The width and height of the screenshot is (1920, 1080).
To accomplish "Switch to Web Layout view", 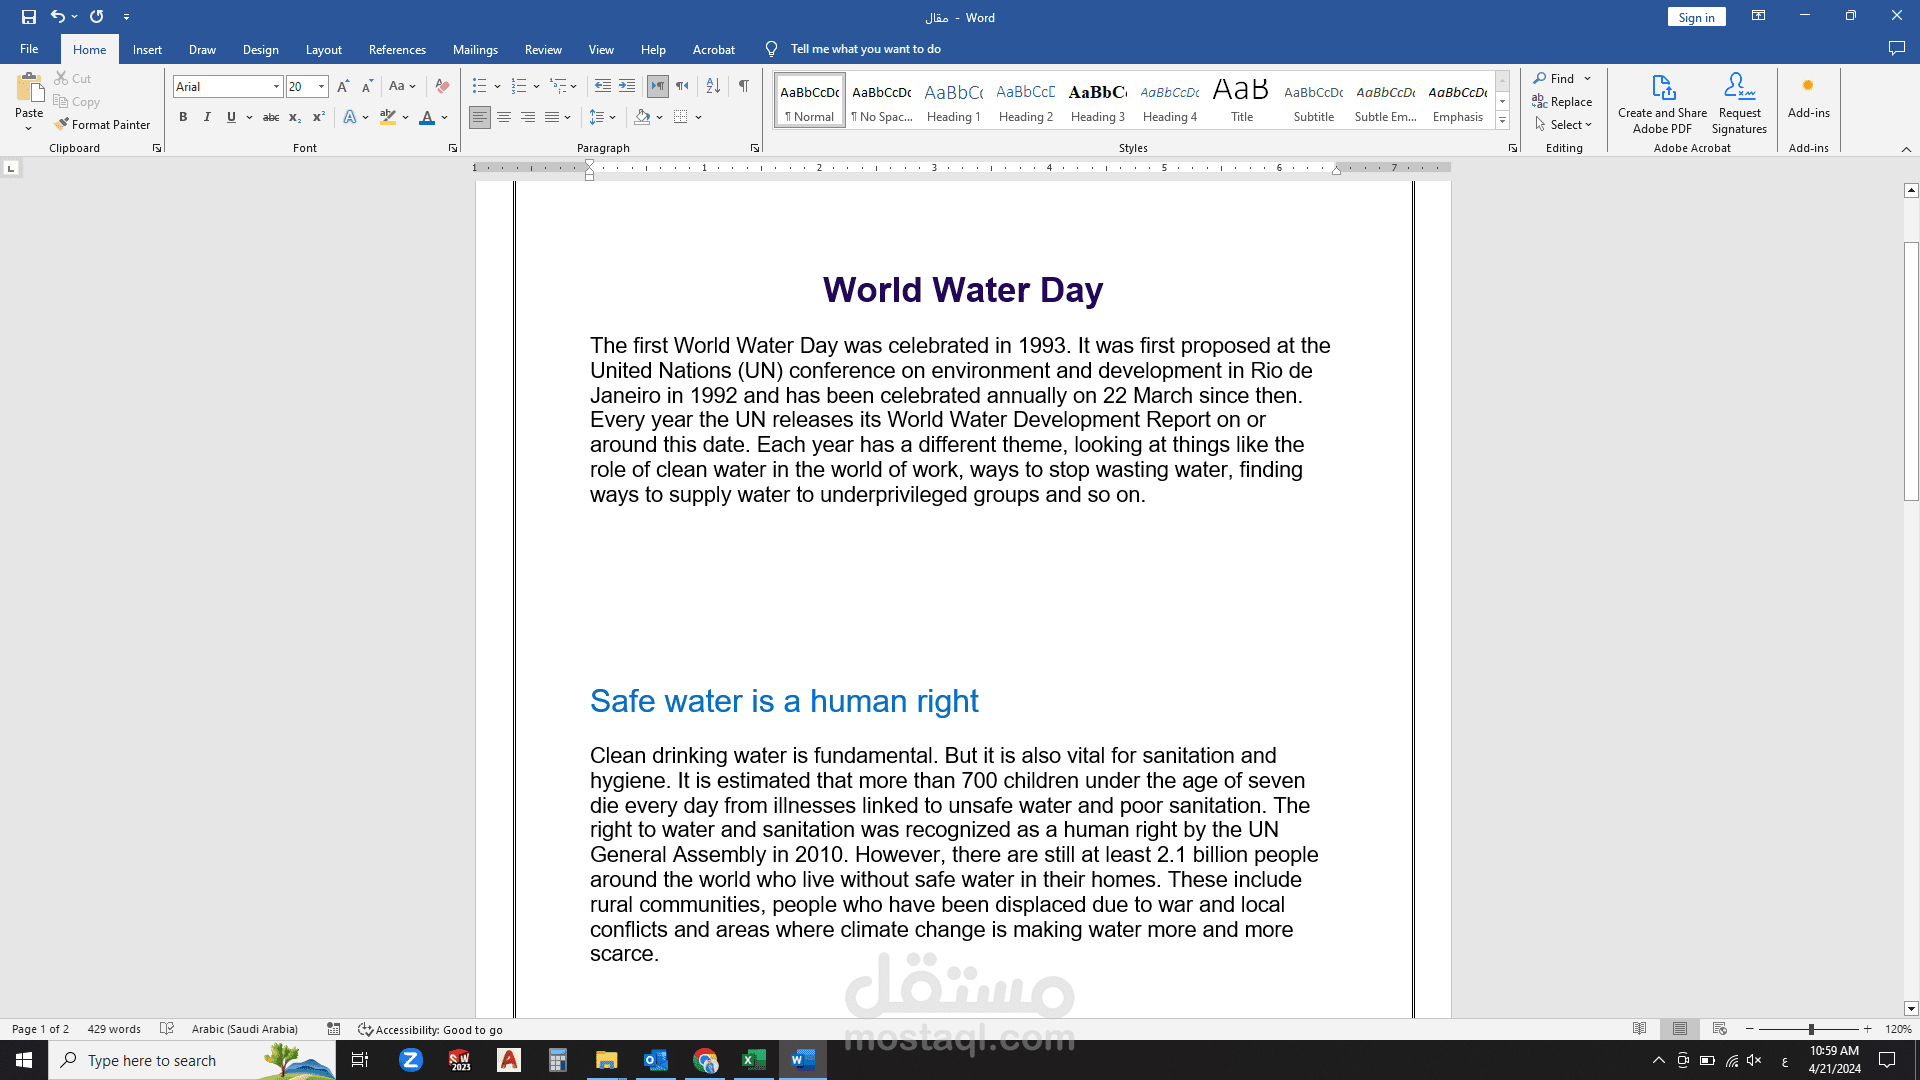I will point(1720,1029).
